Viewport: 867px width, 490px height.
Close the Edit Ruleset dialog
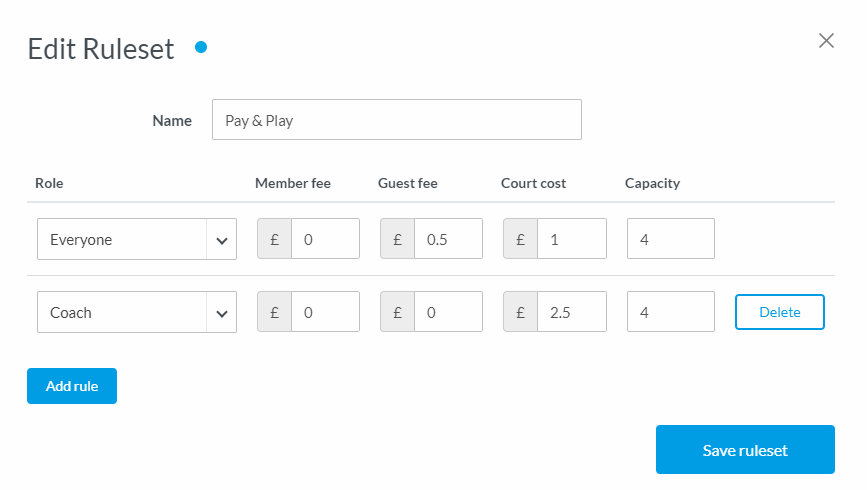[x=826, y=41]
